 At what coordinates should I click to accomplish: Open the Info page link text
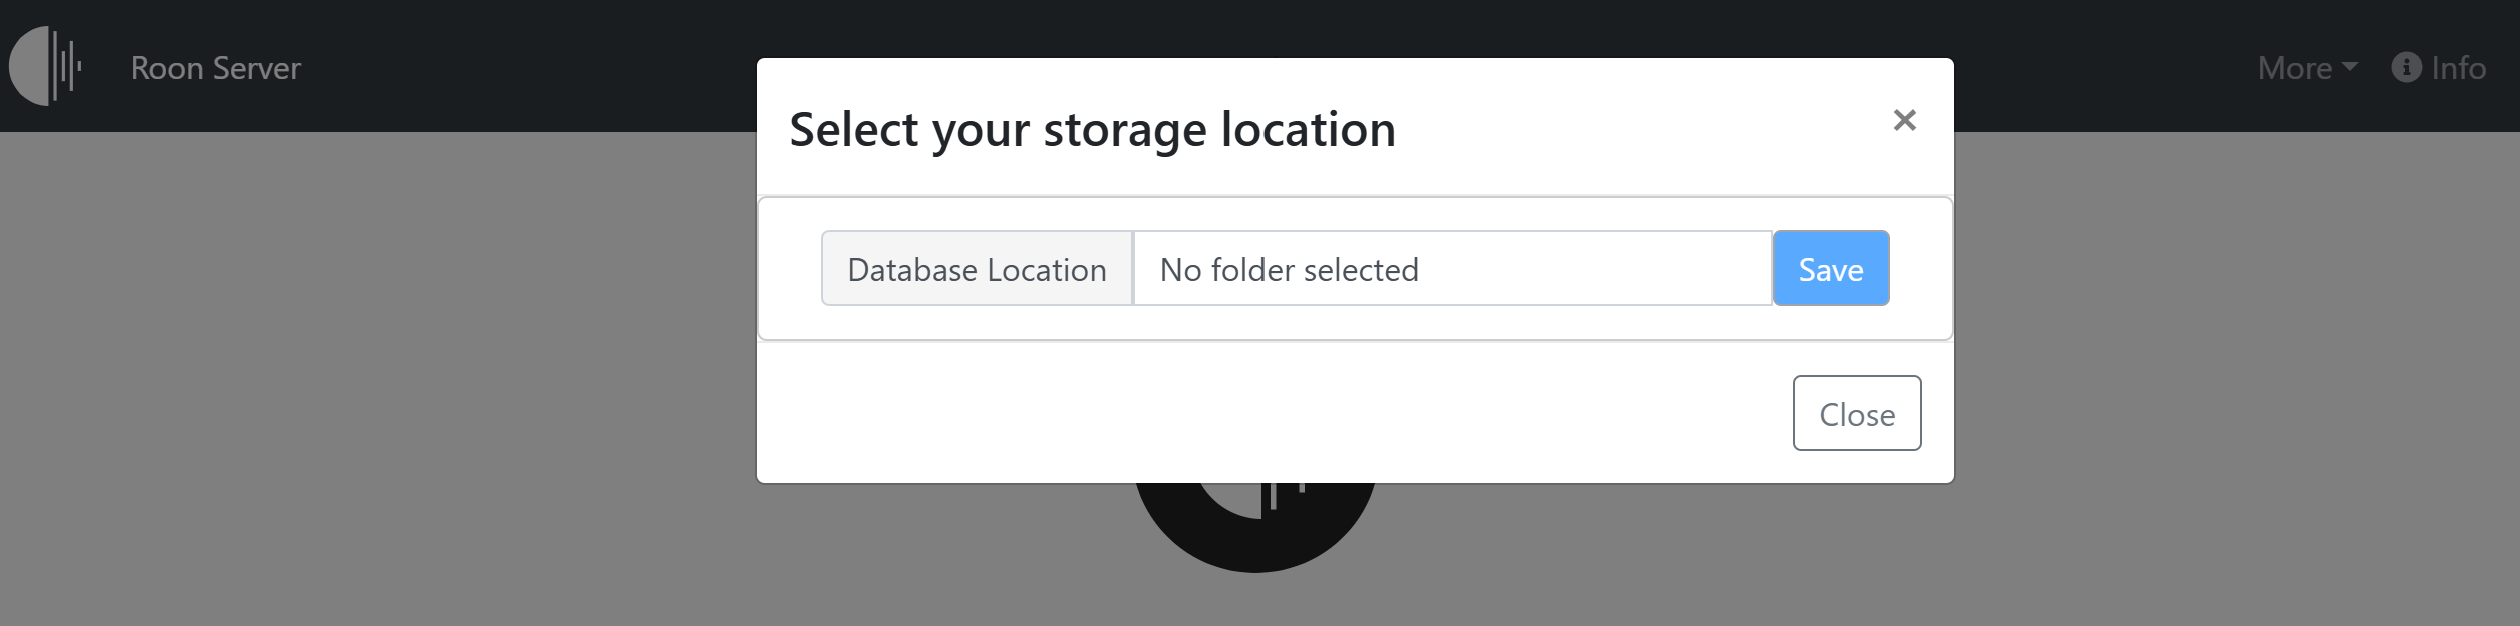[2458, 68]
